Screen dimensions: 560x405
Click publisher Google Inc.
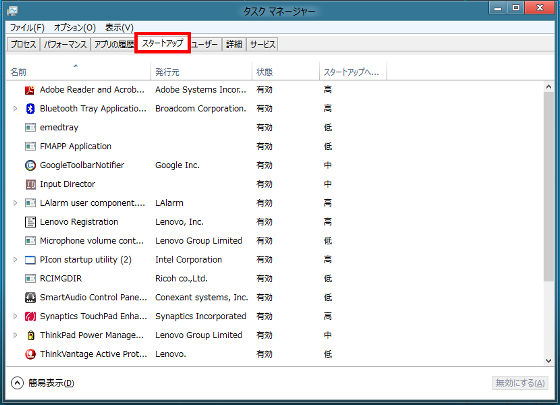(x=177, y=165)
